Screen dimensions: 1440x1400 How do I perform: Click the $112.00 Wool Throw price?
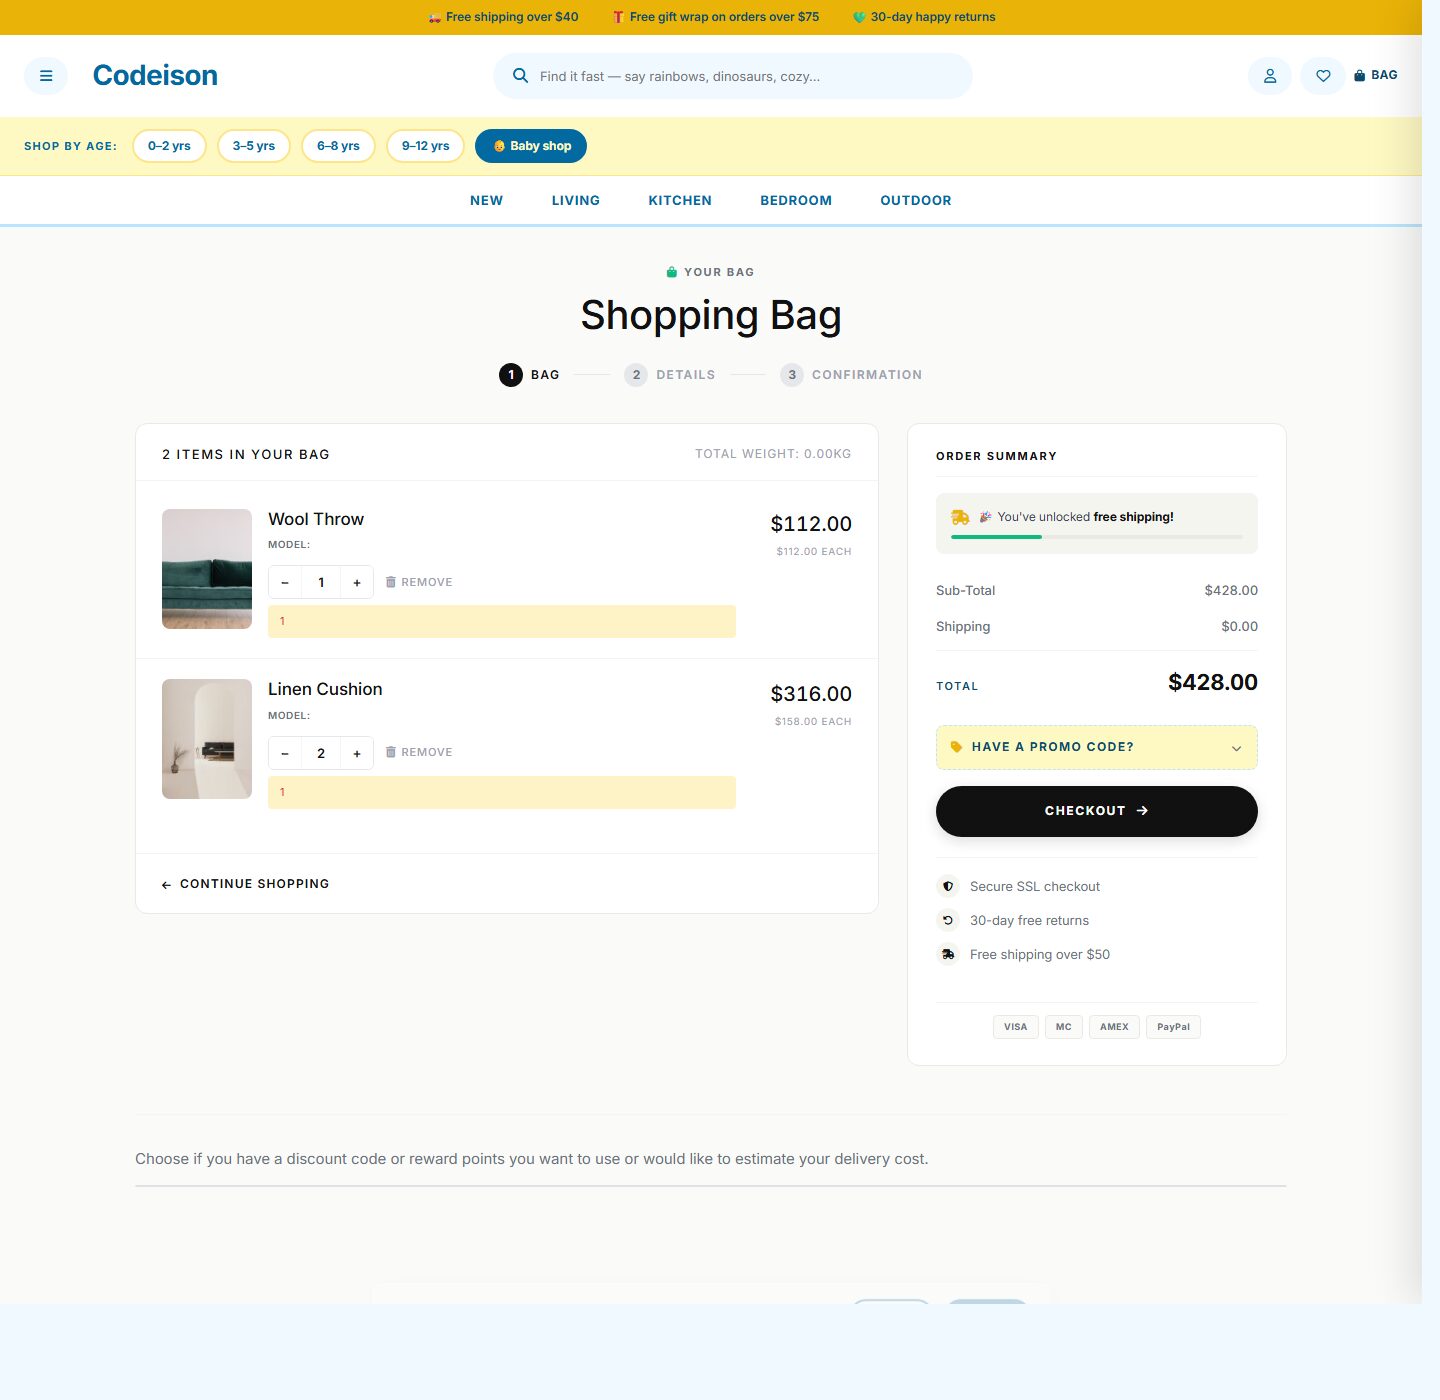[x=811, y=524]
